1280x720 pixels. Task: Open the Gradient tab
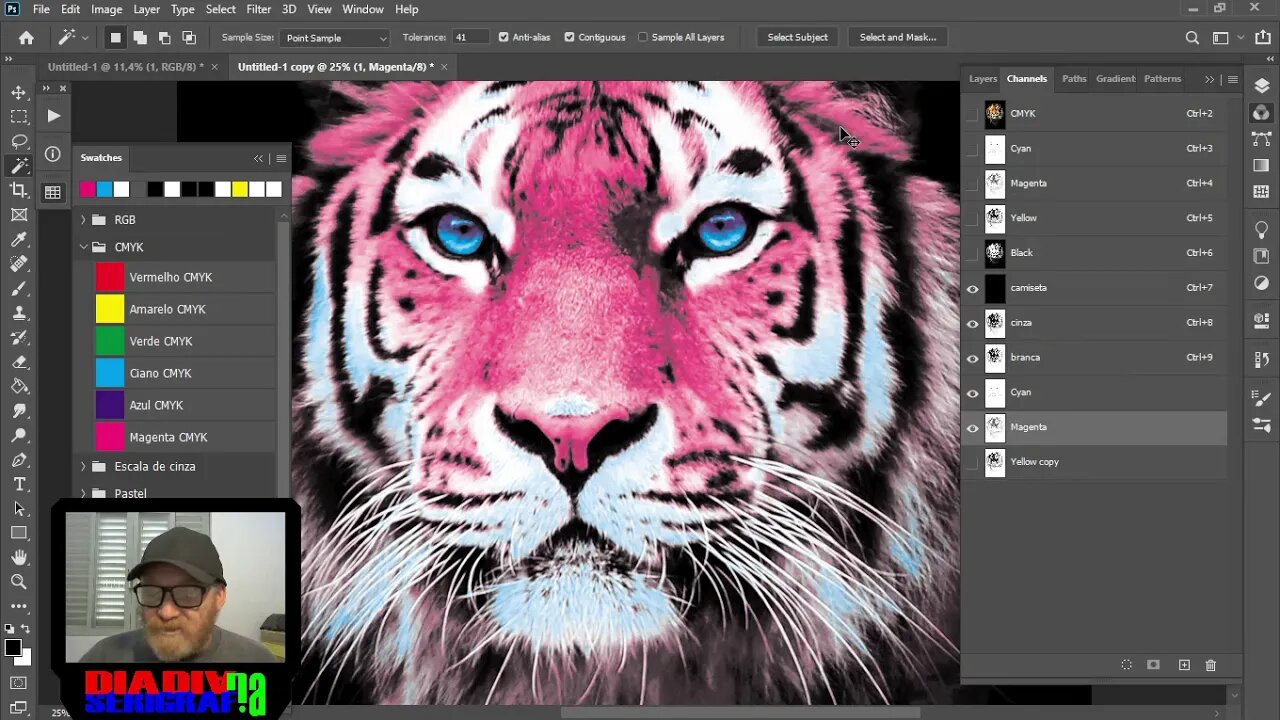tap(1115, 79)
